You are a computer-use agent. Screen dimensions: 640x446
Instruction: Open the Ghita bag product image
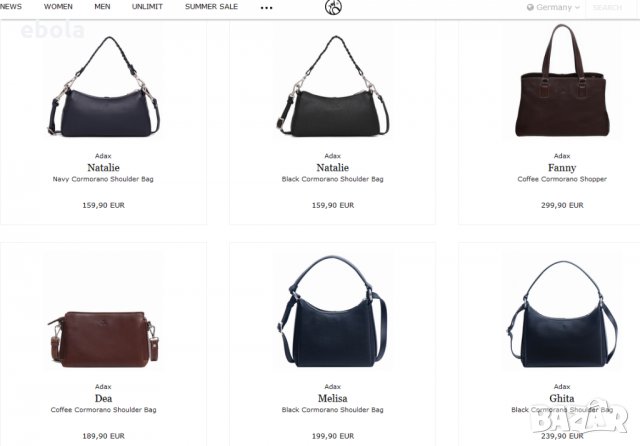coord(562,314)
